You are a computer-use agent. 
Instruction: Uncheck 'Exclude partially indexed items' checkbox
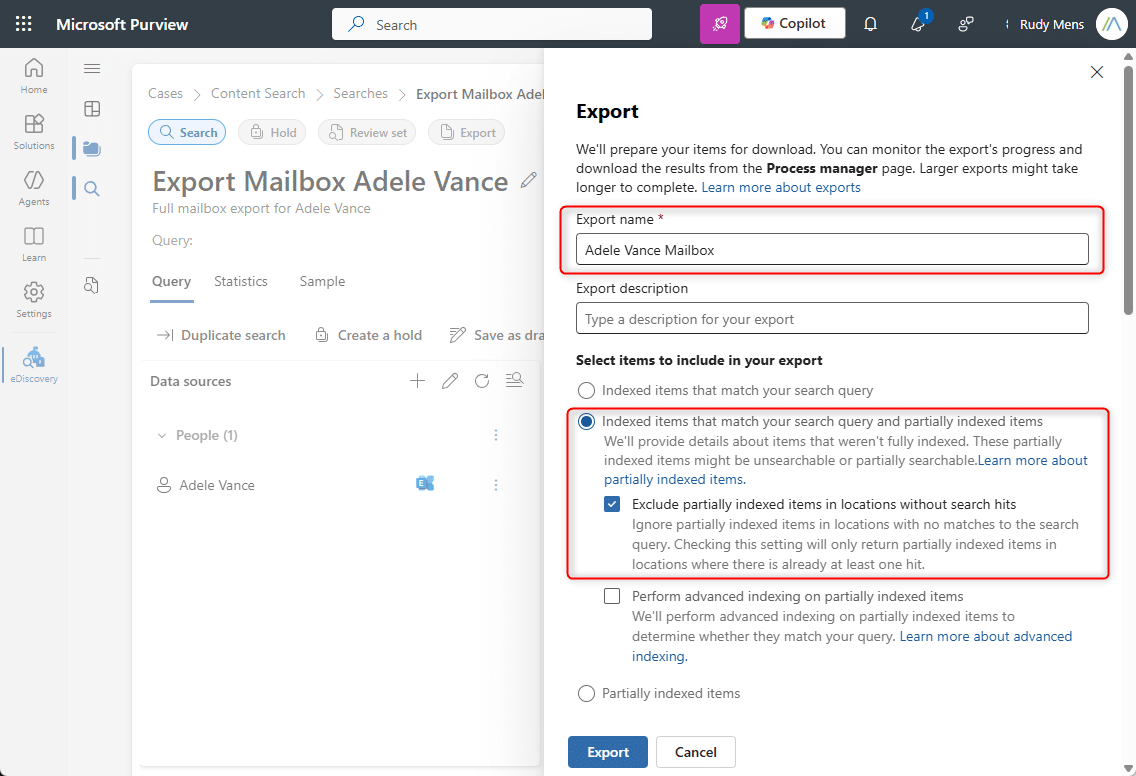pos(612,504)
